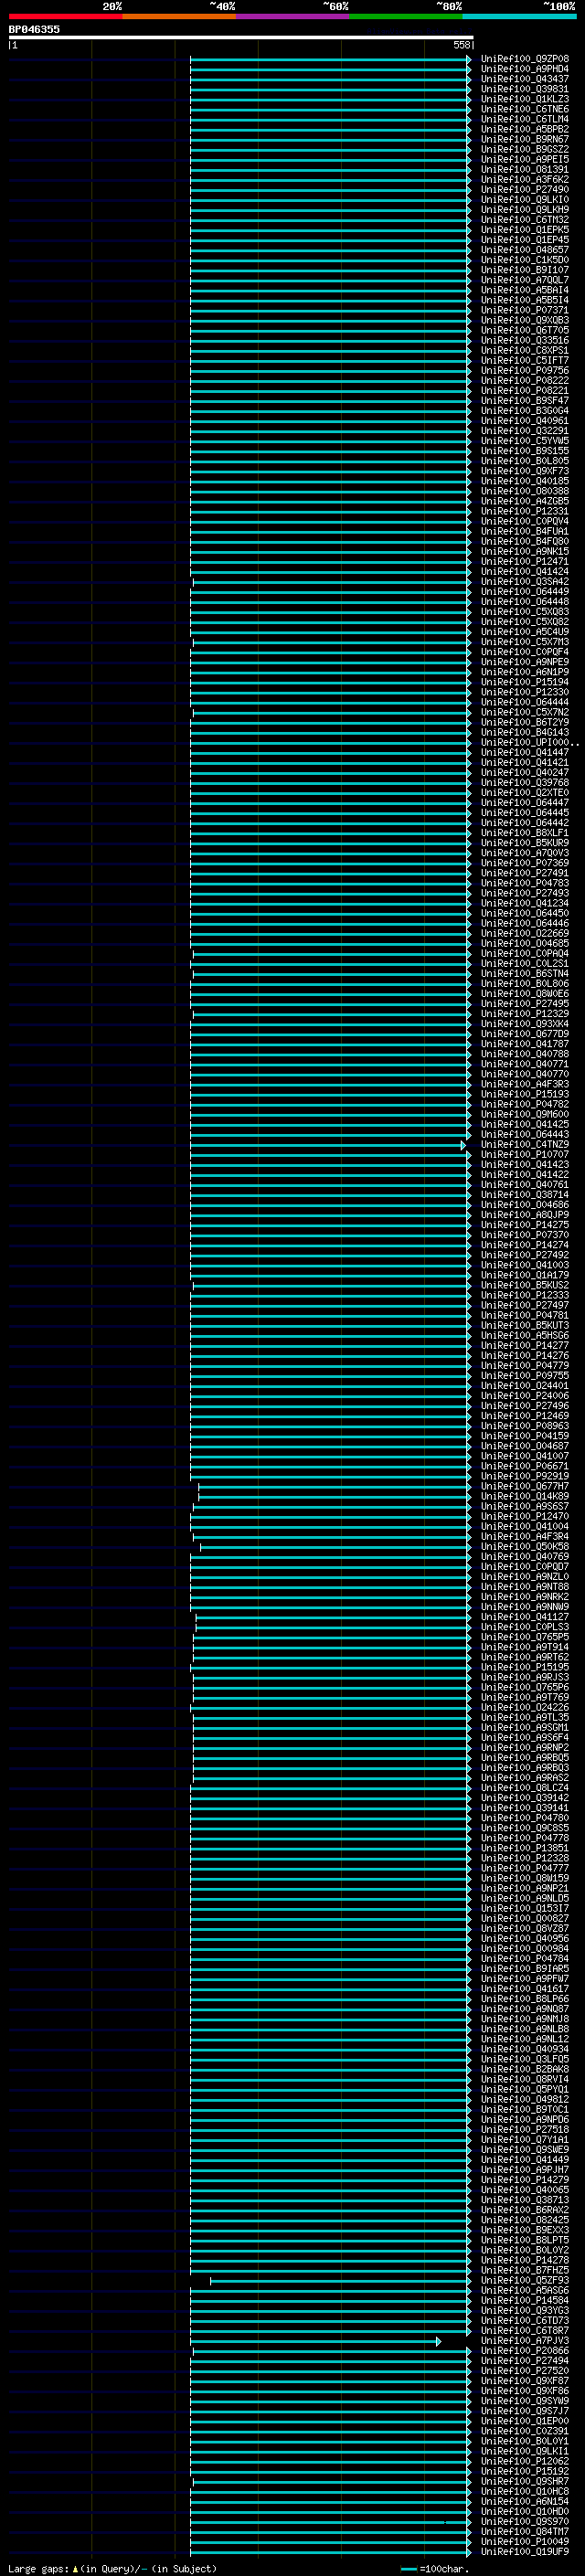The height and width of the screenshot is (2576, 585).
Task: Select the label UniRef100_Q1A179
Action: [x=524, y=1275]
